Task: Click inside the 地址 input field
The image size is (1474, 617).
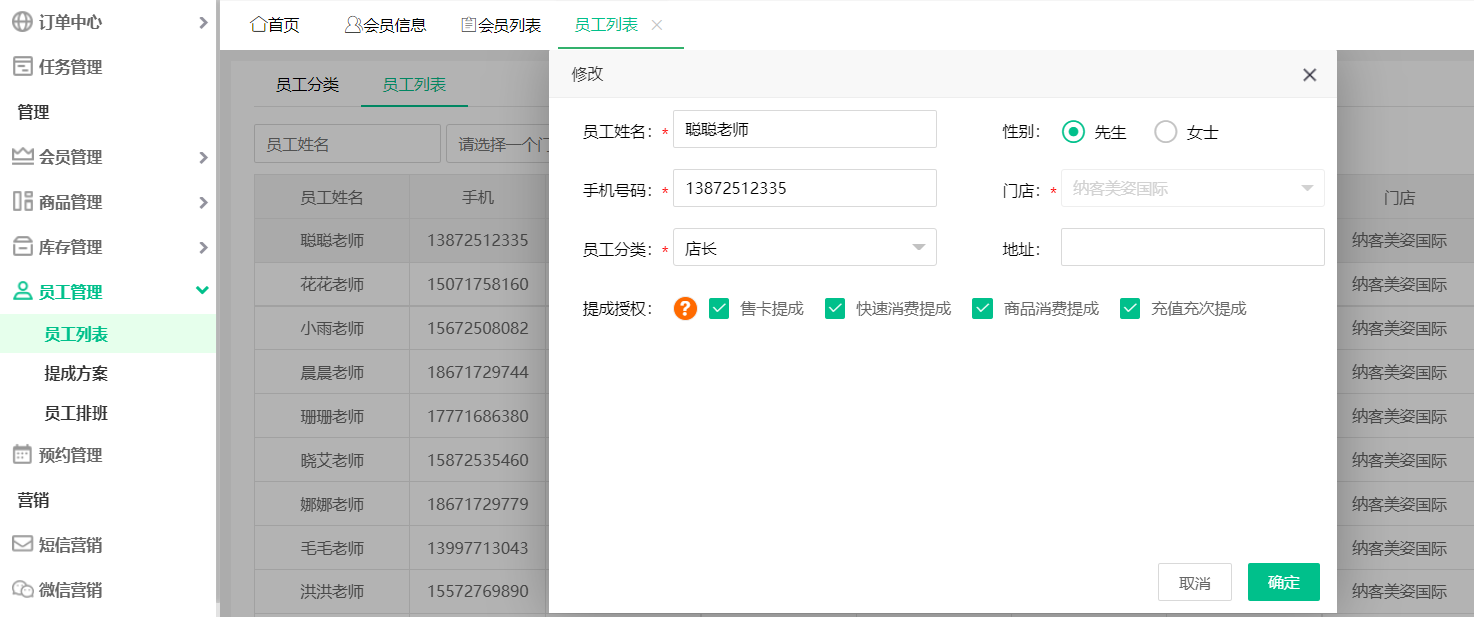Action: pos(1192,247)
